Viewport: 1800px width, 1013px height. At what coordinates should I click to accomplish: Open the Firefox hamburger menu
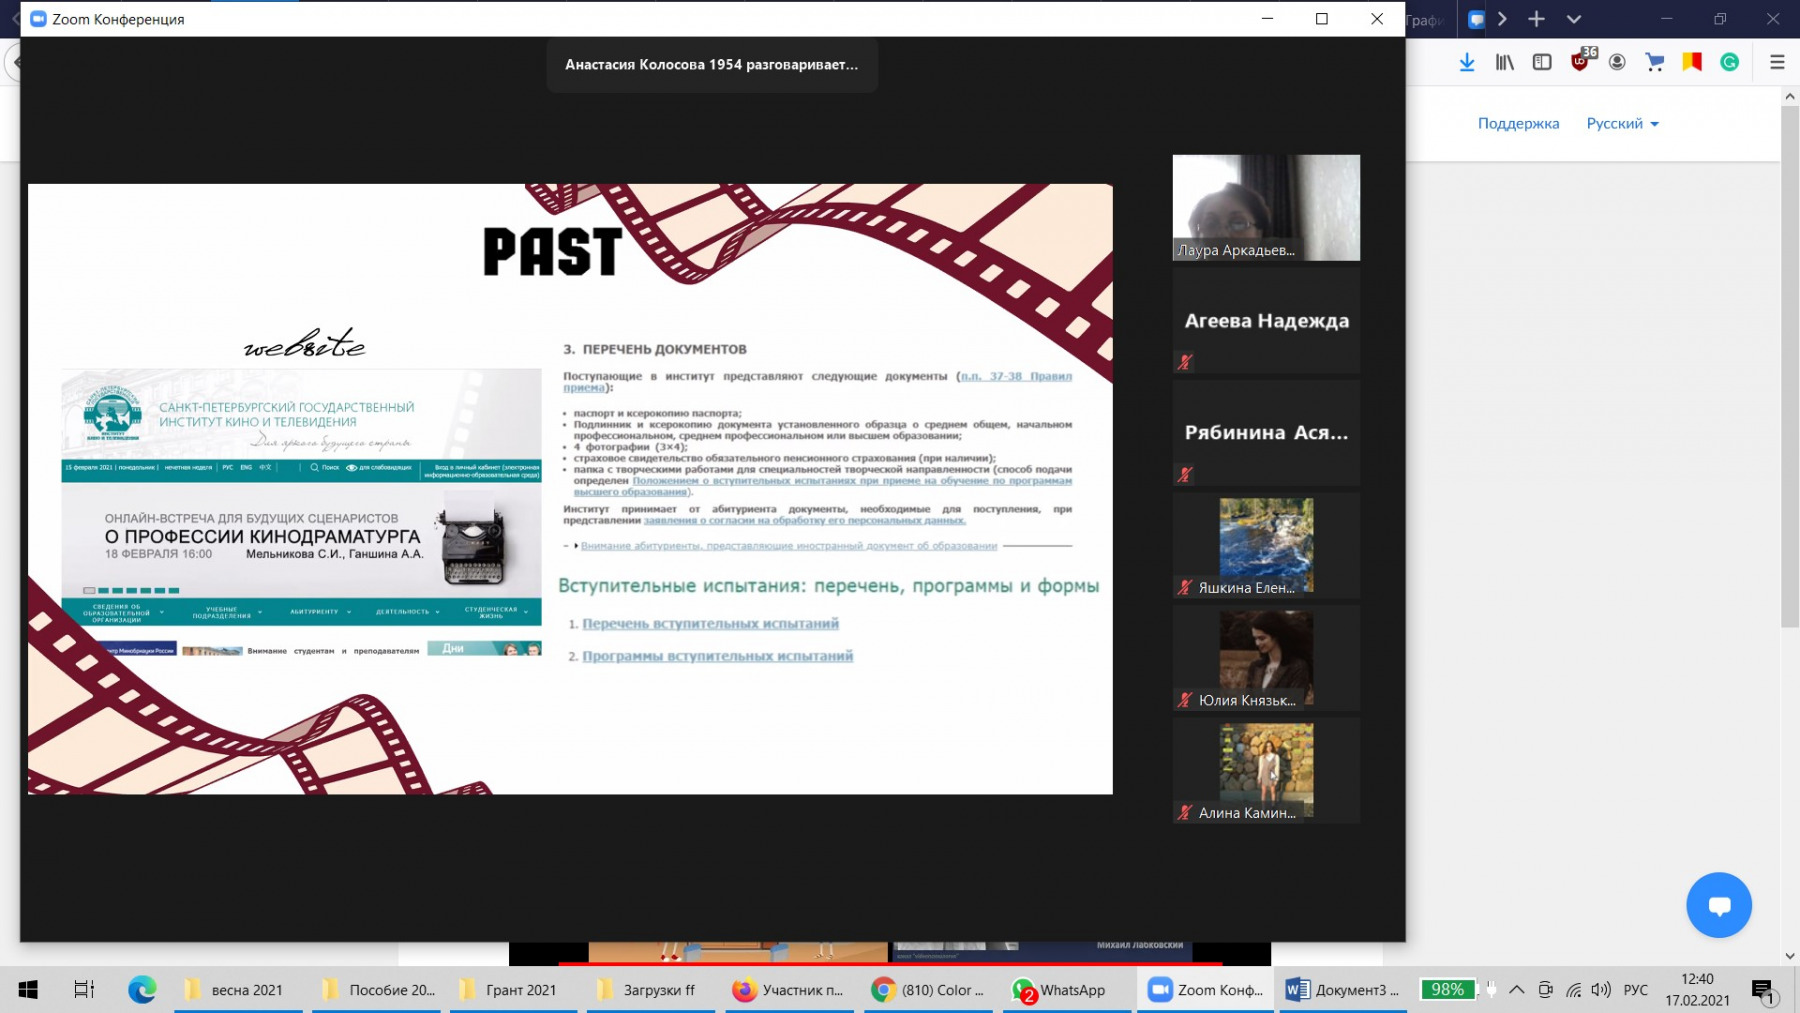point(1777,62)
